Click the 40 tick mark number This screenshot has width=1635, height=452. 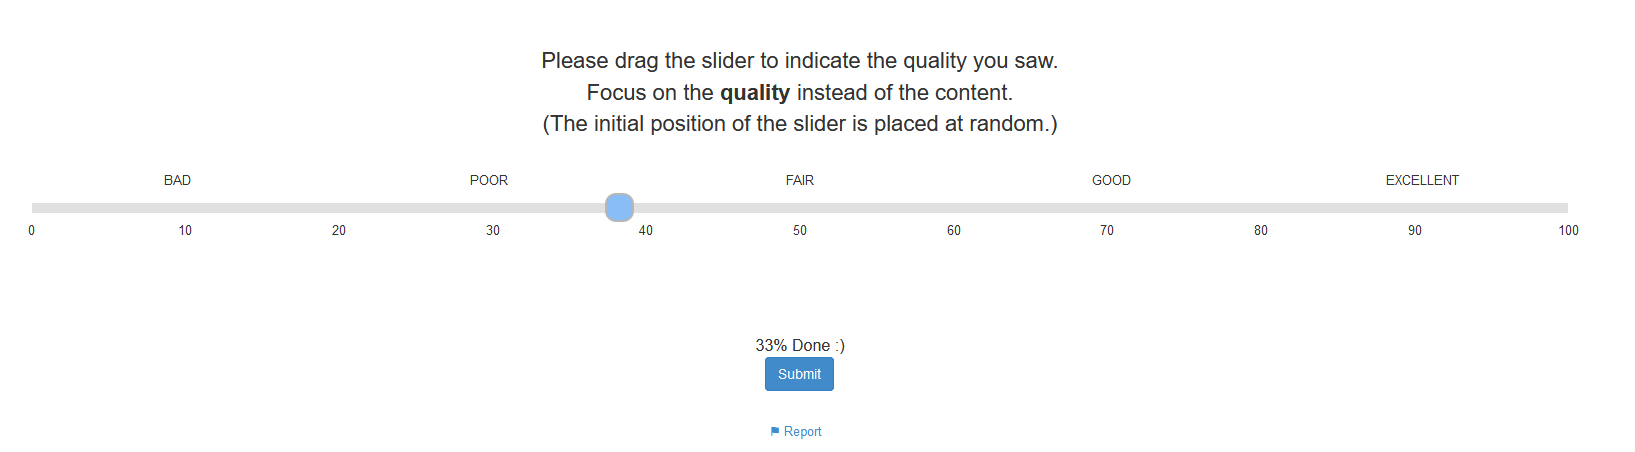(646, 231)
